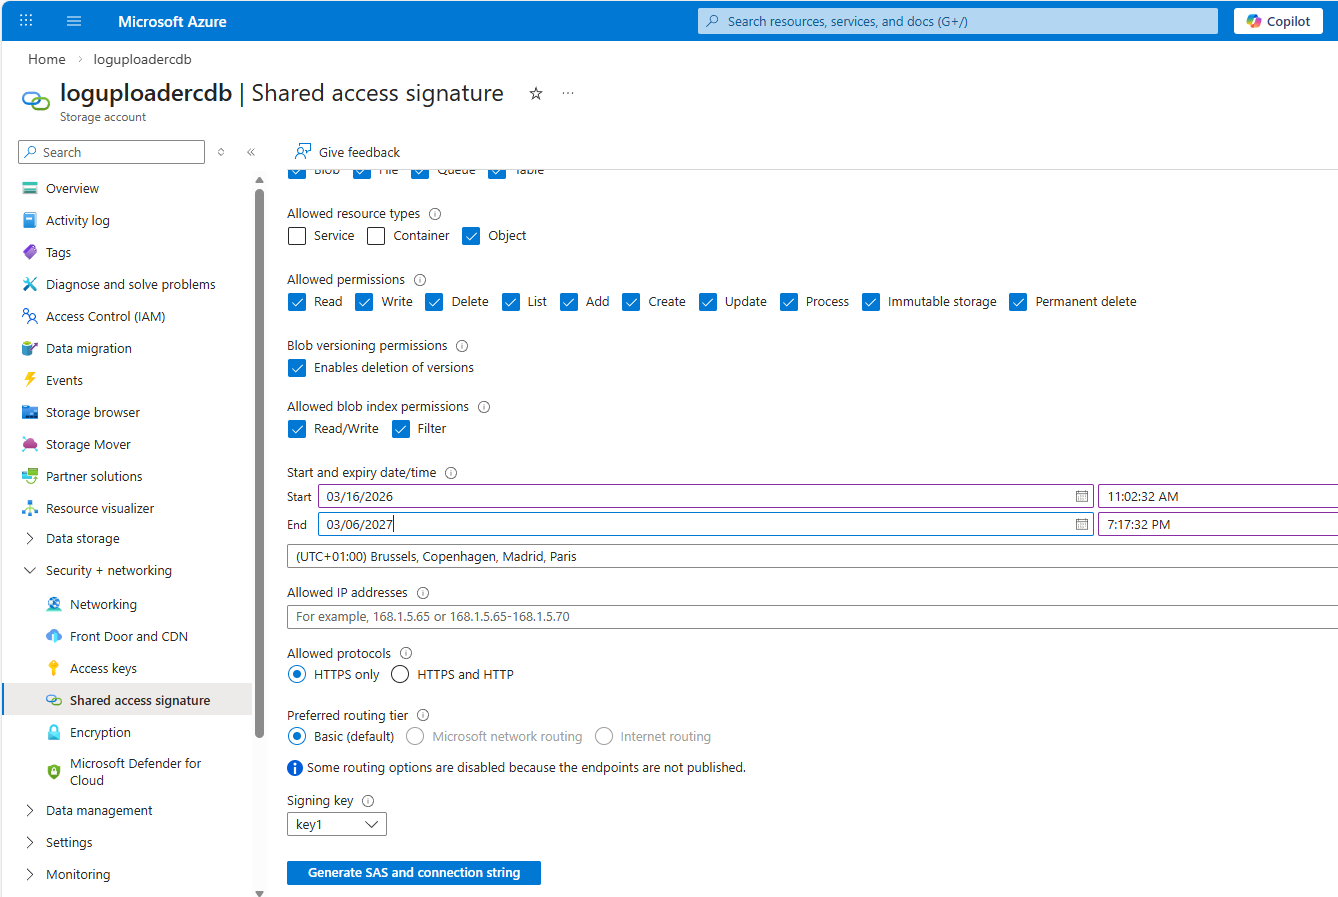The image size is (1338, 897).
Task: Open calendar picker for End date
Action: pyautogui.click(x=1081, y=524)
